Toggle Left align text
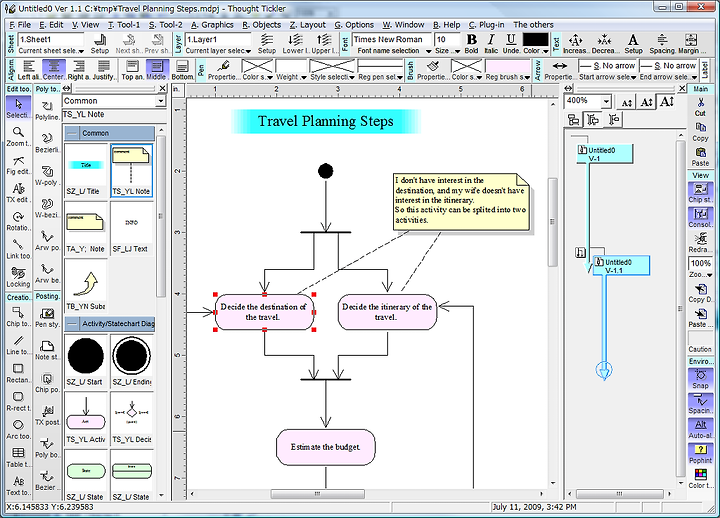 tap(29, 70)
